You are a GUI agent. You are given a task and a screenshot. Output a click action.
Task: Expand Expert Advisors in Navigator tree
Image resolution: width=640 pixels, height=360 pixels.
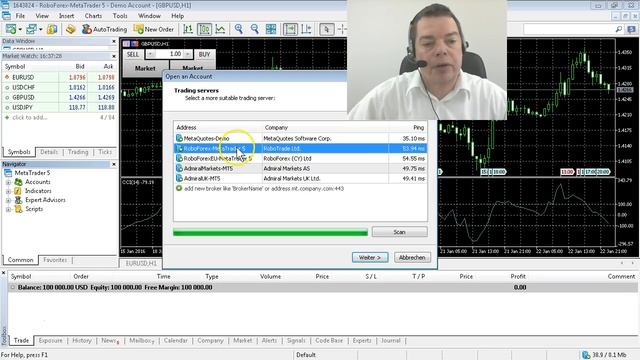8,200
